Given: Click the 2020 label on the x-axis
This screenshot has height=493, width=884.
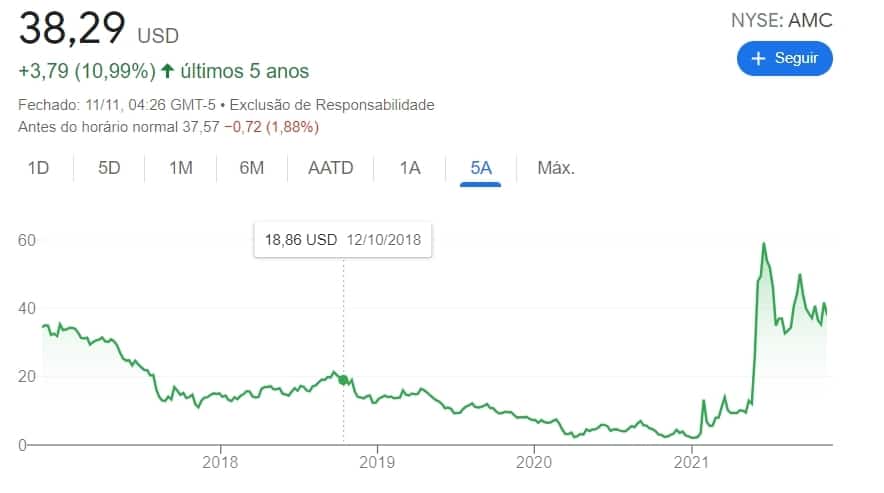Looking at the screenshot, I should [534, 463].
